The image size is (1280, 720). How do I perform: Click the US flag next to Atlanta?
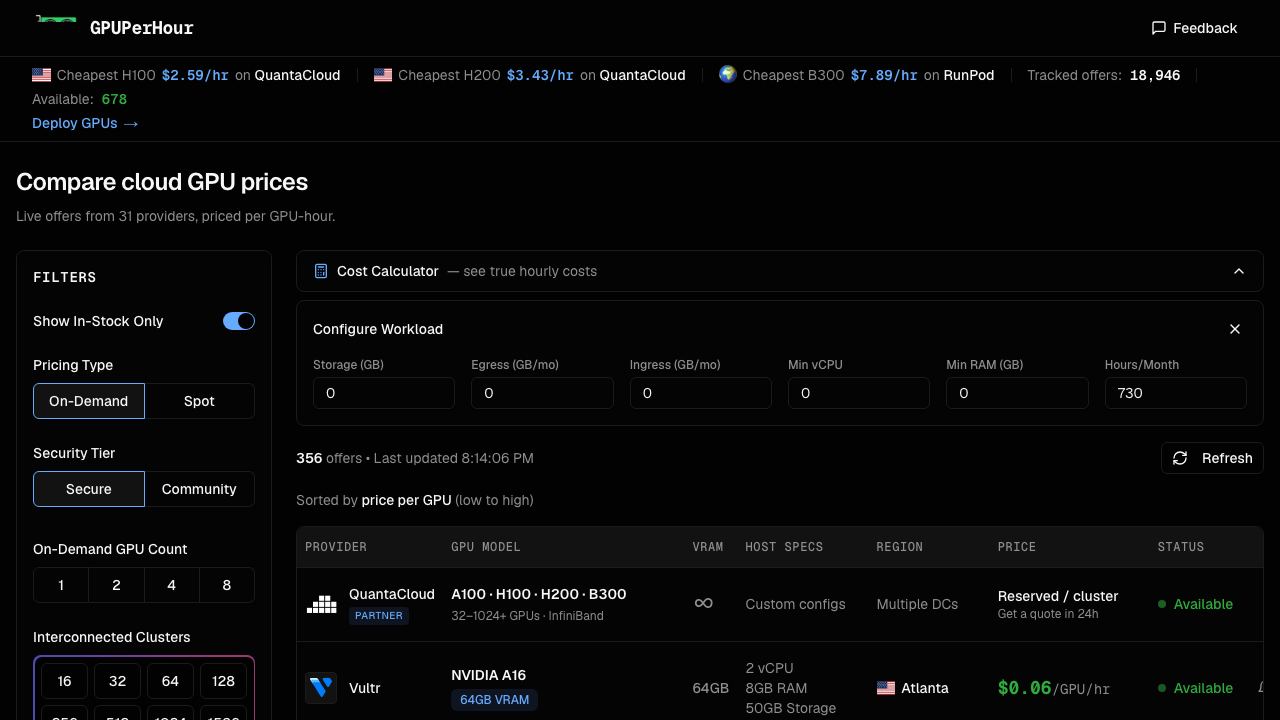coord(886,688)
